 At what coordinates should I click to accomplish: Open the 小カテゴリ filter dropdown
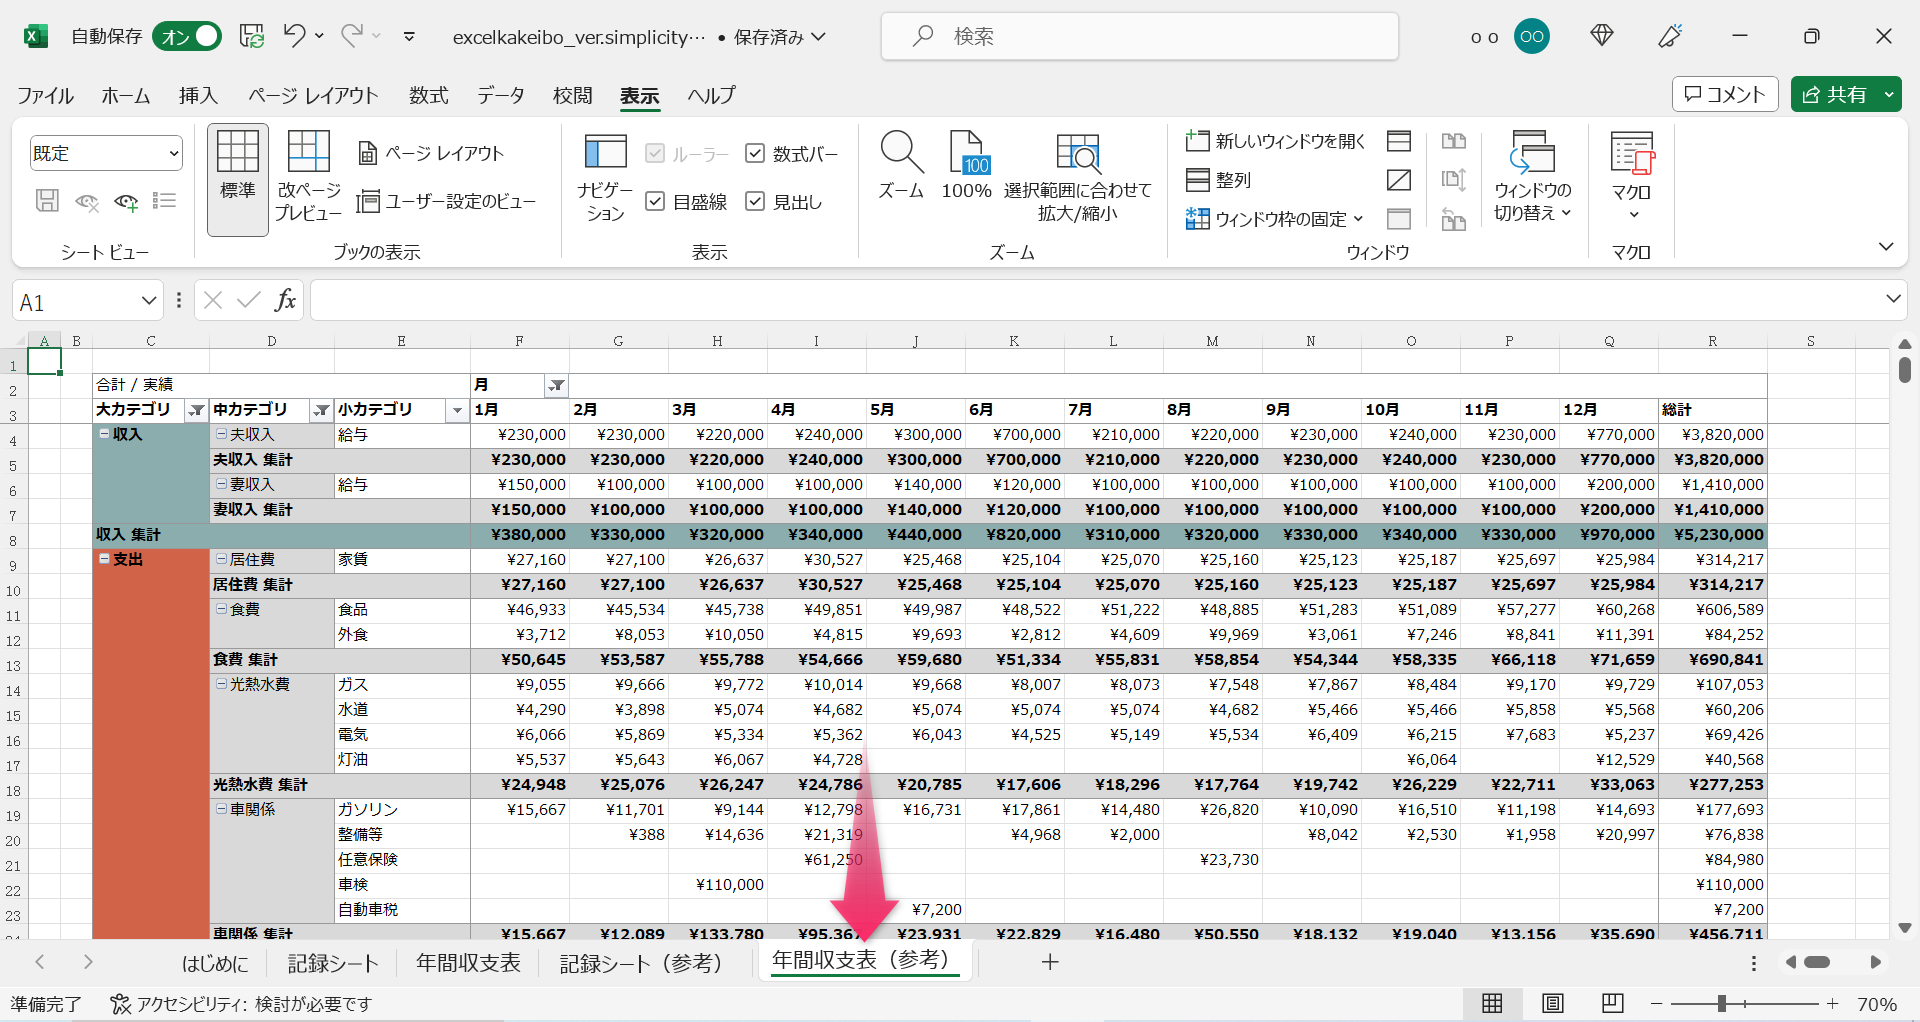tap(457, 410)
